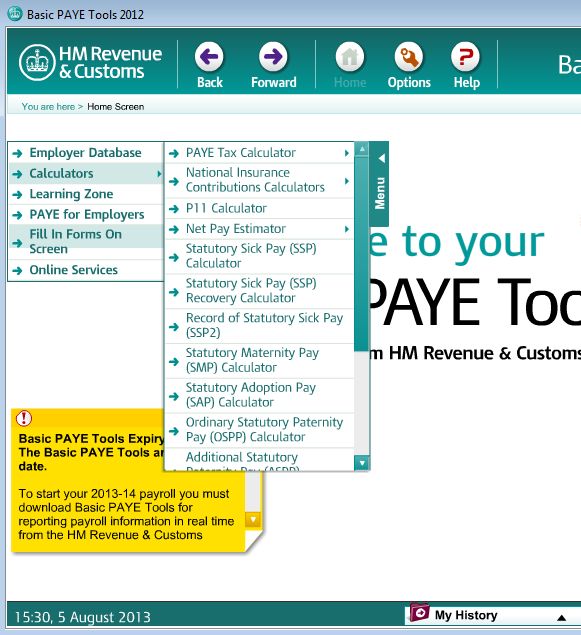
Task: Click submenu scrollbar up arrow
Action: point(362,149)
